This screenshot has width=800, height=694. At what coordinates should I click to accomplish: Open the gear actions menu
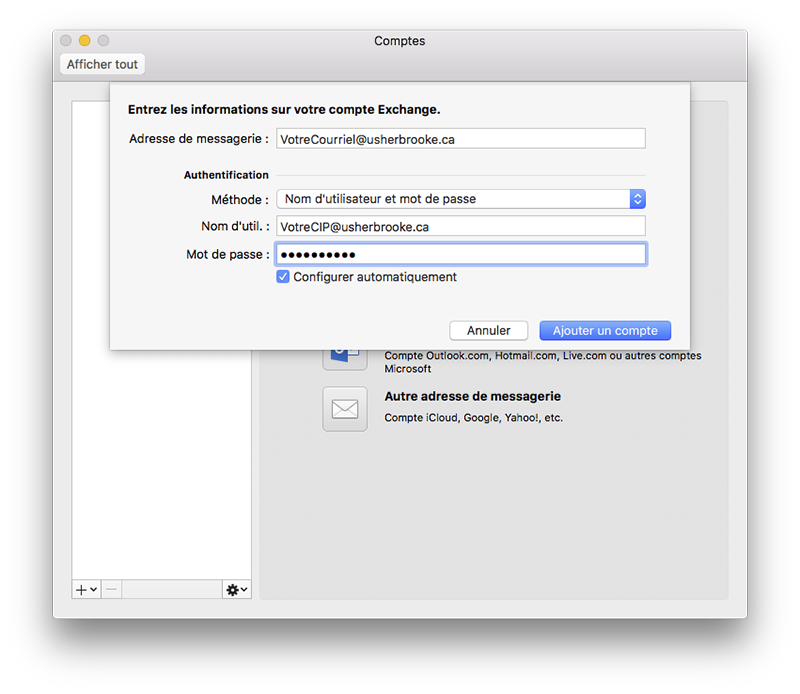coord(236,590)
